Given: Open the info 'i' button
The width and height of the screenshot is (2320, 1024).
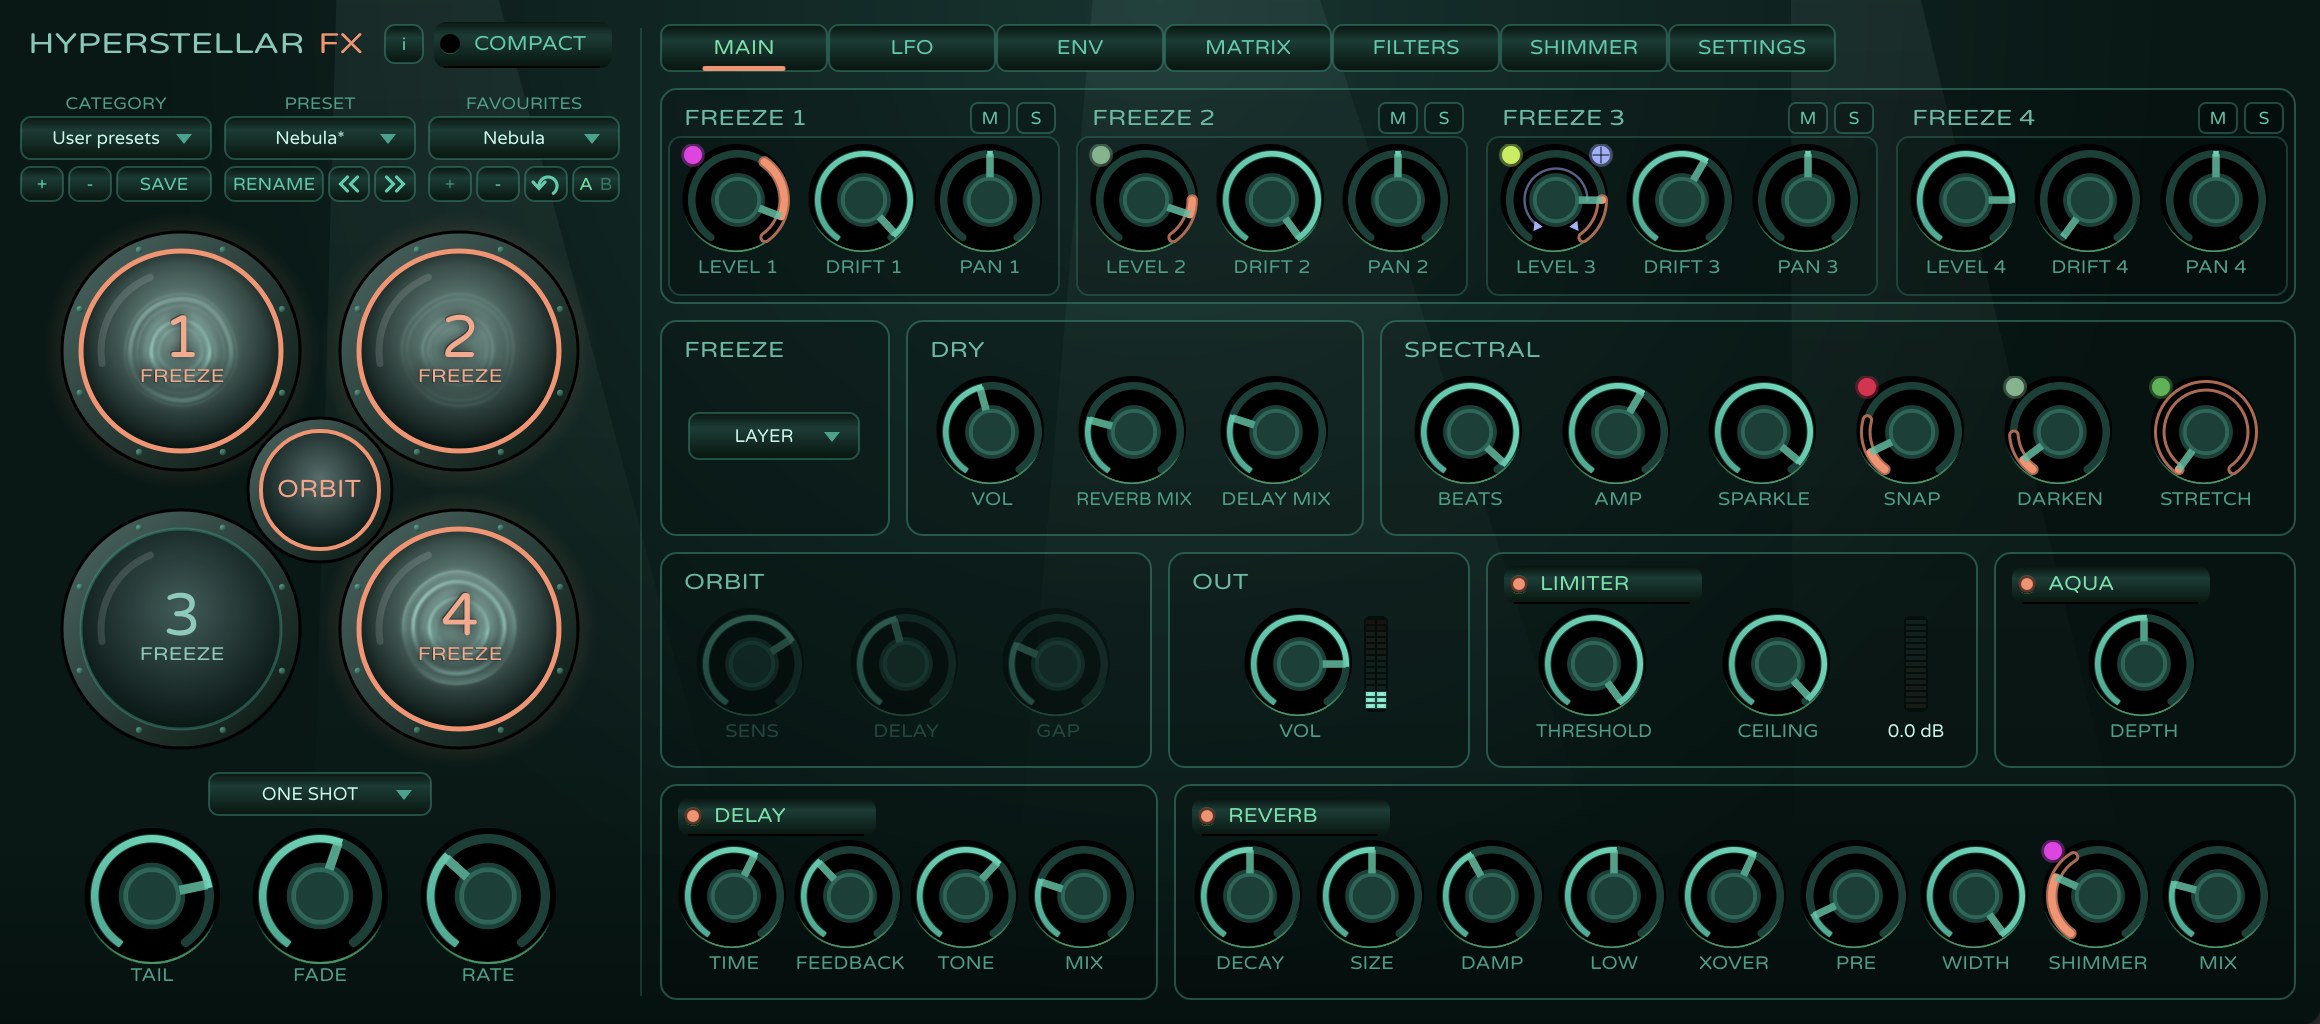Looking at the screenshot, I should point(403,45).
